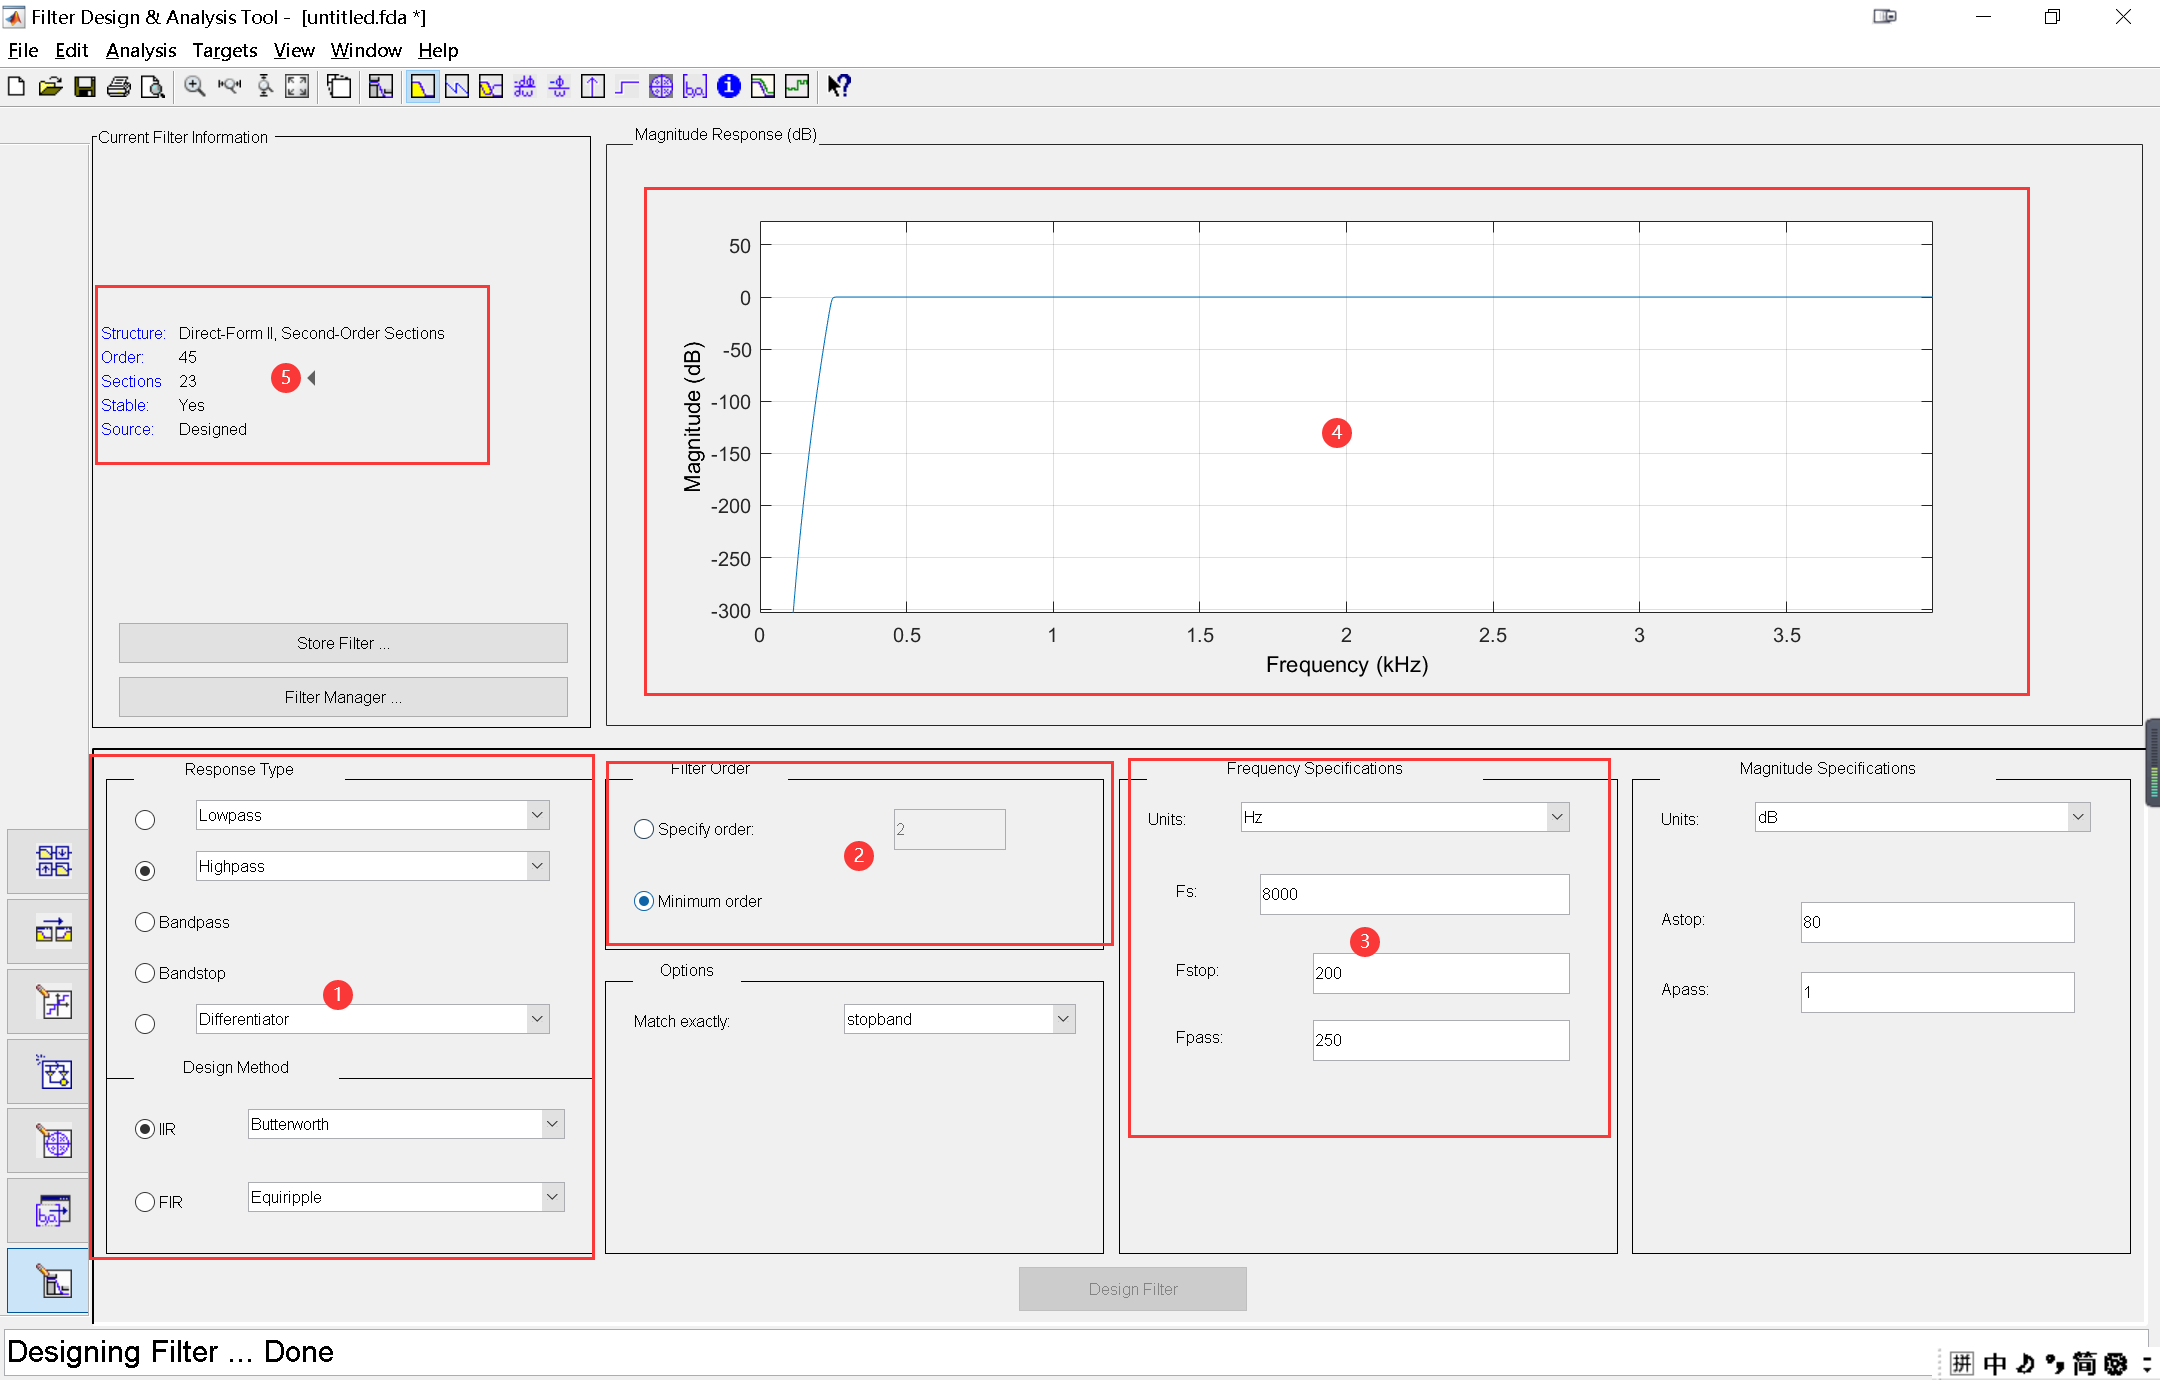The height and width of the screenshot is (1380, 2160).
Task: Open the pole/zero editor sidebar panel icon
Action: (54, 1142)
